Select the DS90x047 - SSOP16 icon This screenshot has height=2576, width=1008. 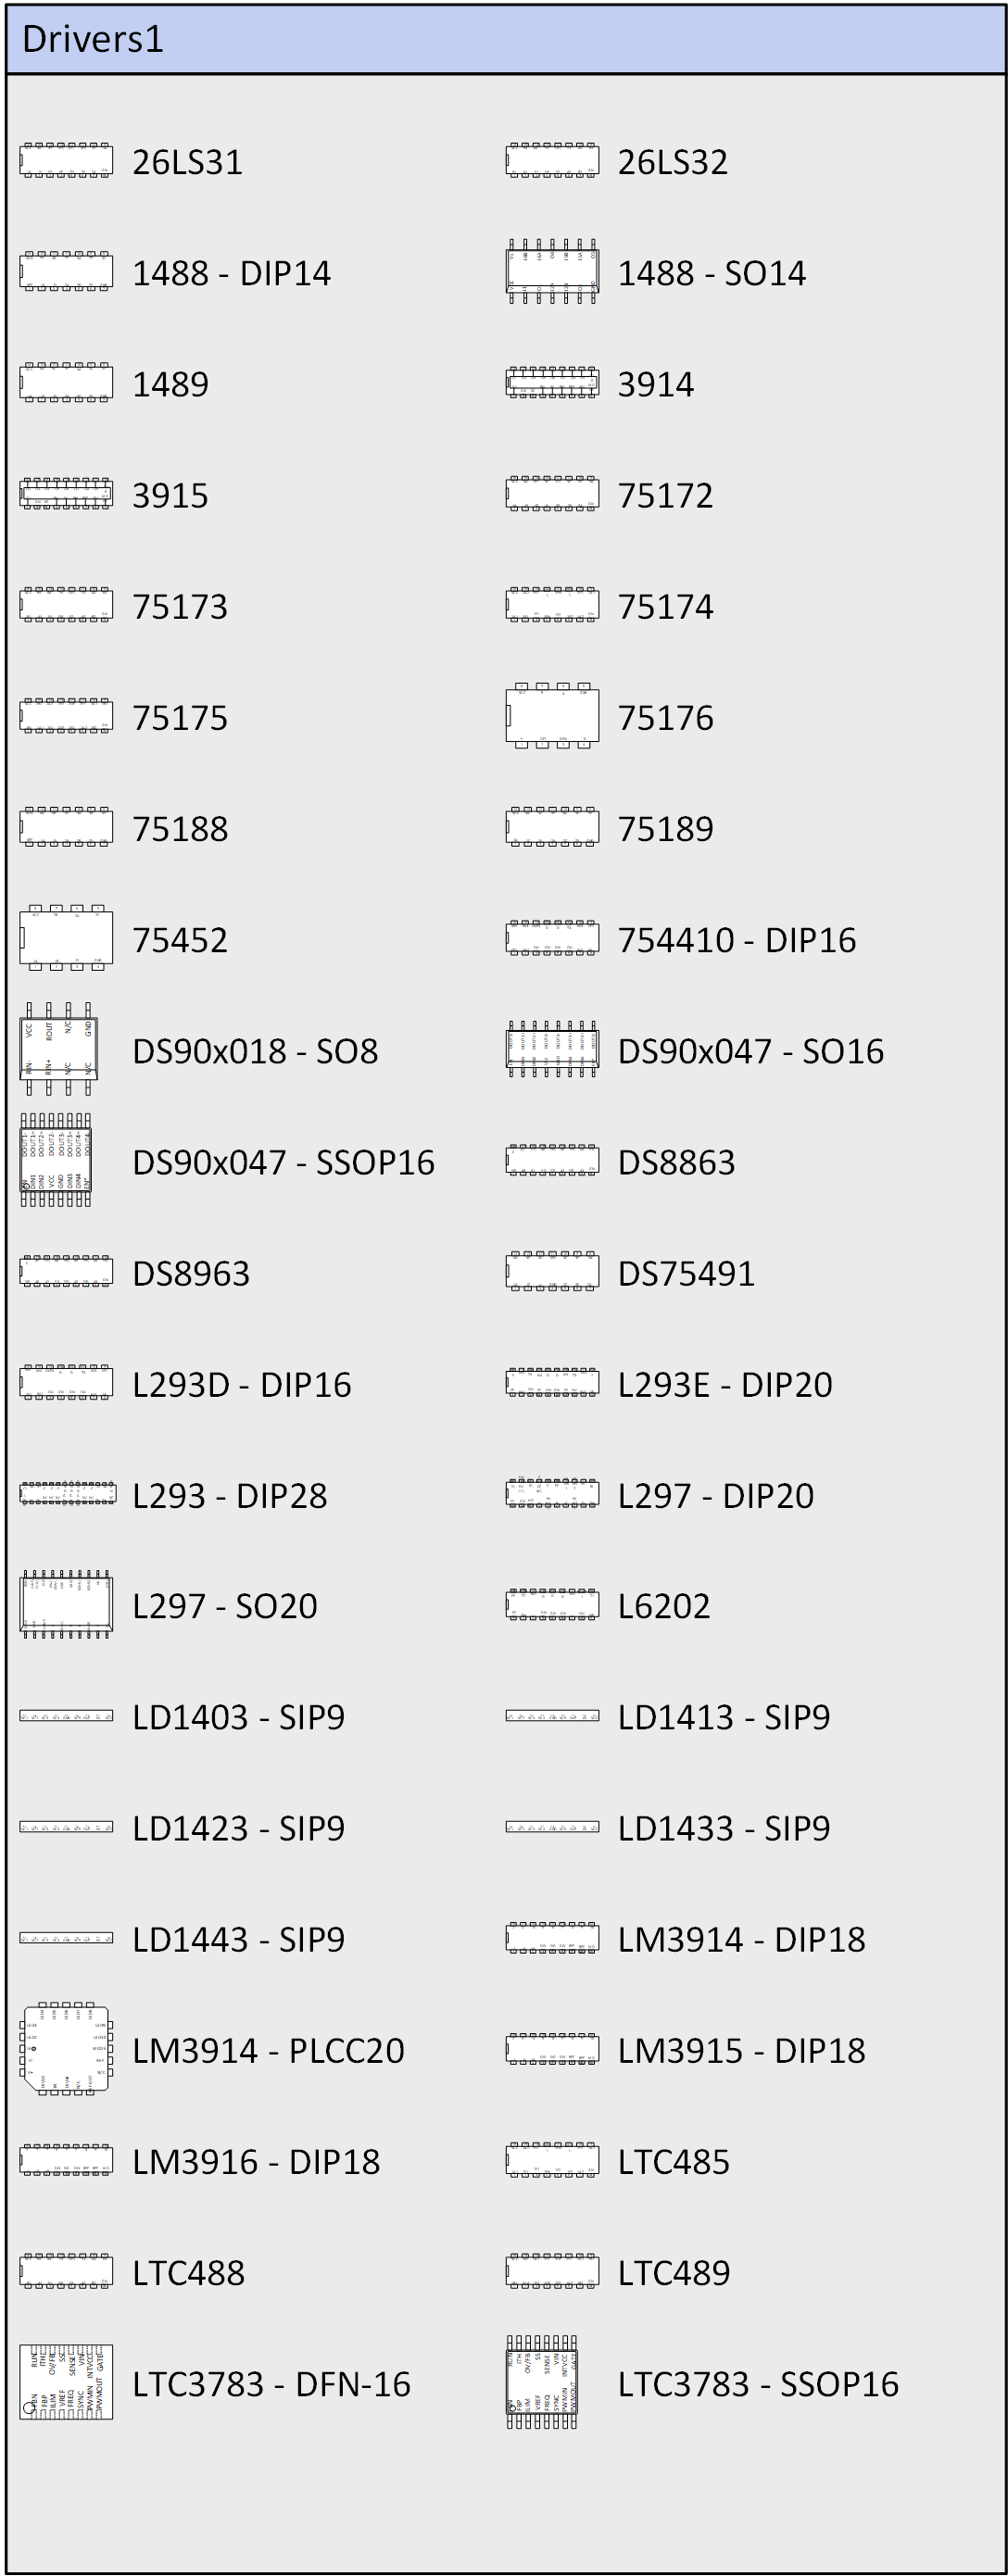coord(56,1161)
